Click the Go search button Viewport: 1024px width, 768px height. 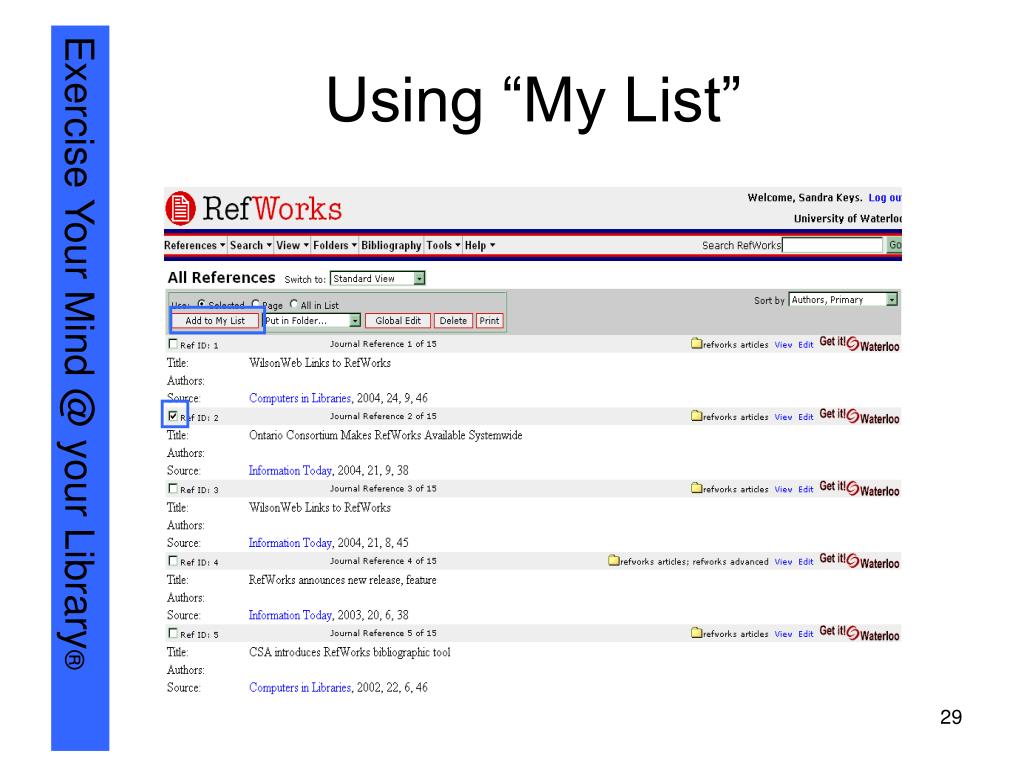click(x=894, y=245)
